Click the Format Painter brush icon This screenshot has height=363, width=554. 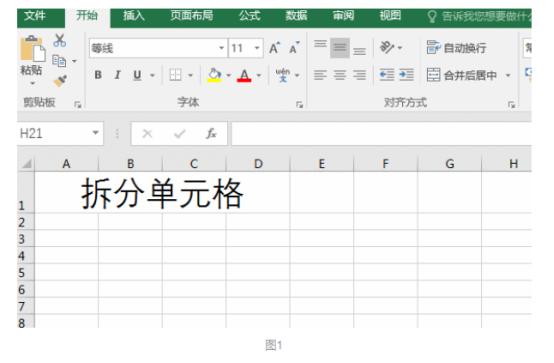point(60,81)
